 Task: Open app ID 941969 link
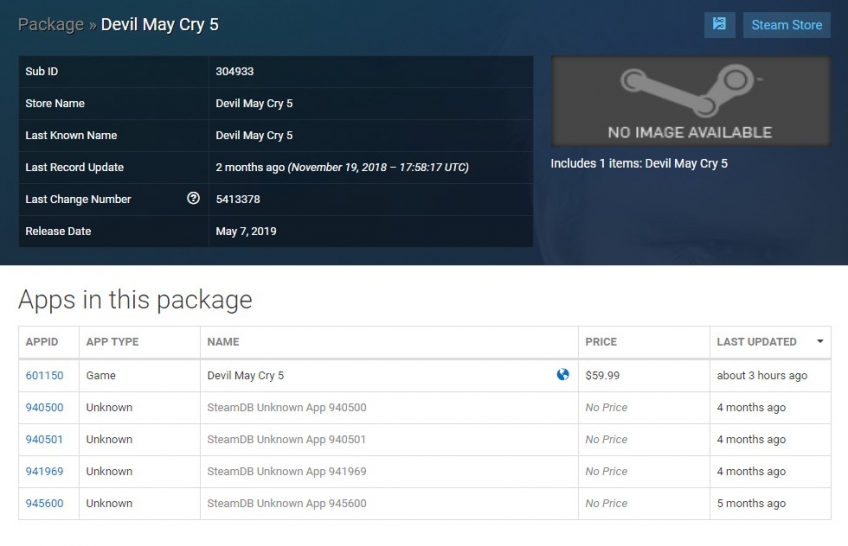pos(44,471)
